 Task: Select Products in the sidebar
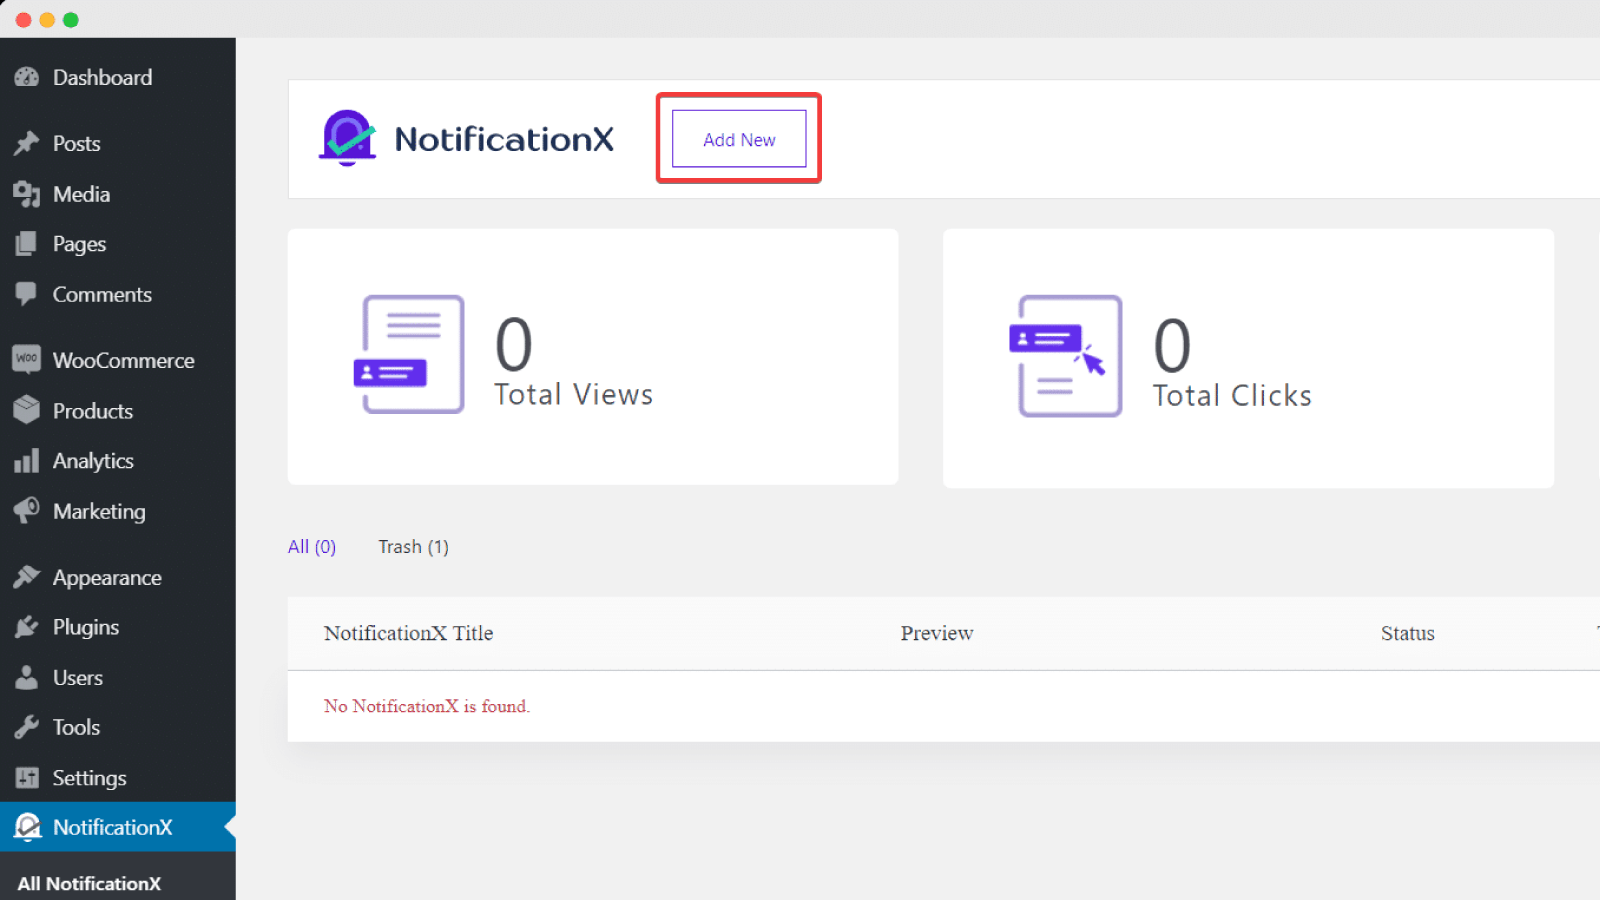[x=118, y=410]
